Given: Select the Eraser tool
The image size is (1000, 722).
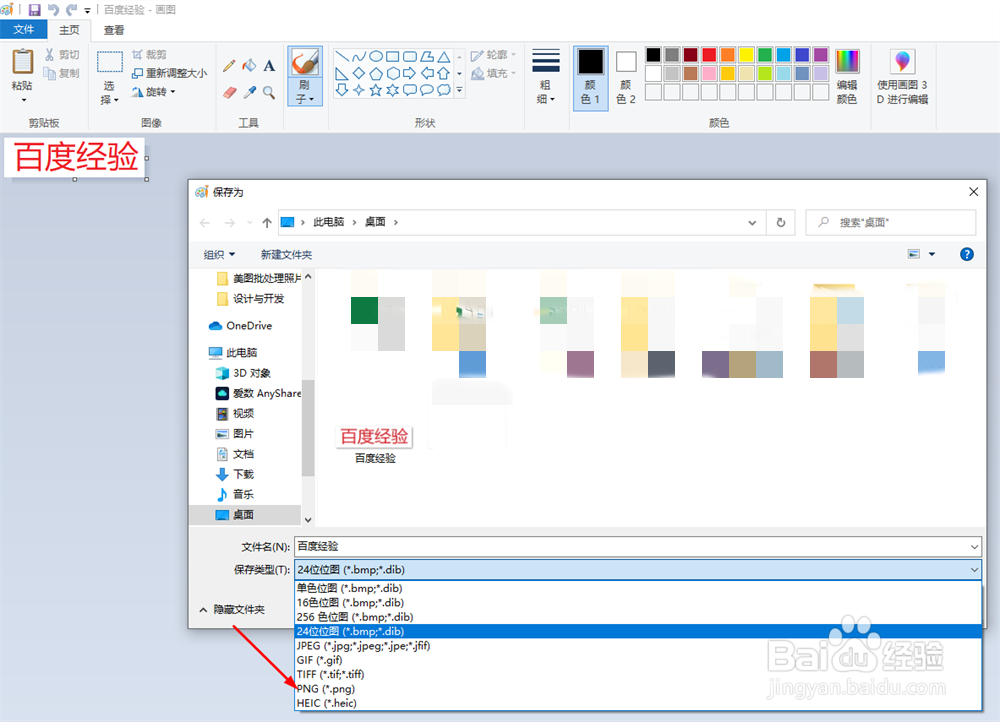Looking at the screenshot, I should (230, 93).
